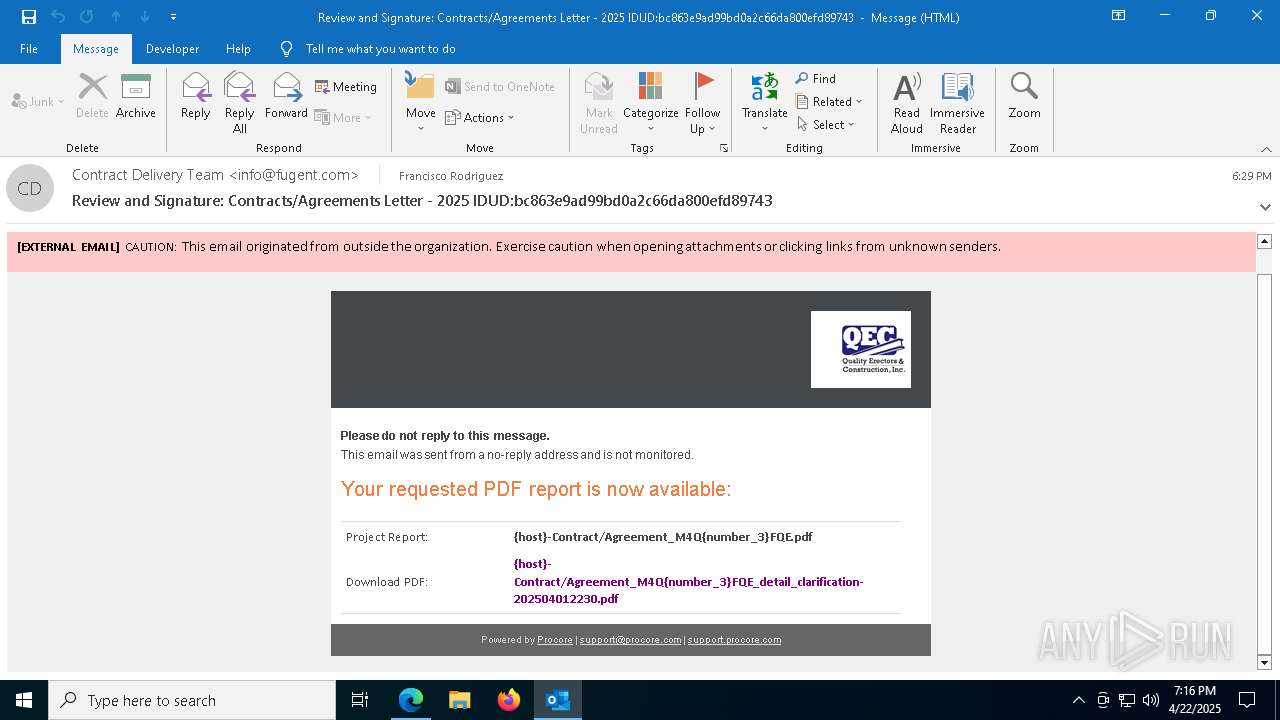
Task: Switch to the Developer tab
Action: [x=172, y=48]
